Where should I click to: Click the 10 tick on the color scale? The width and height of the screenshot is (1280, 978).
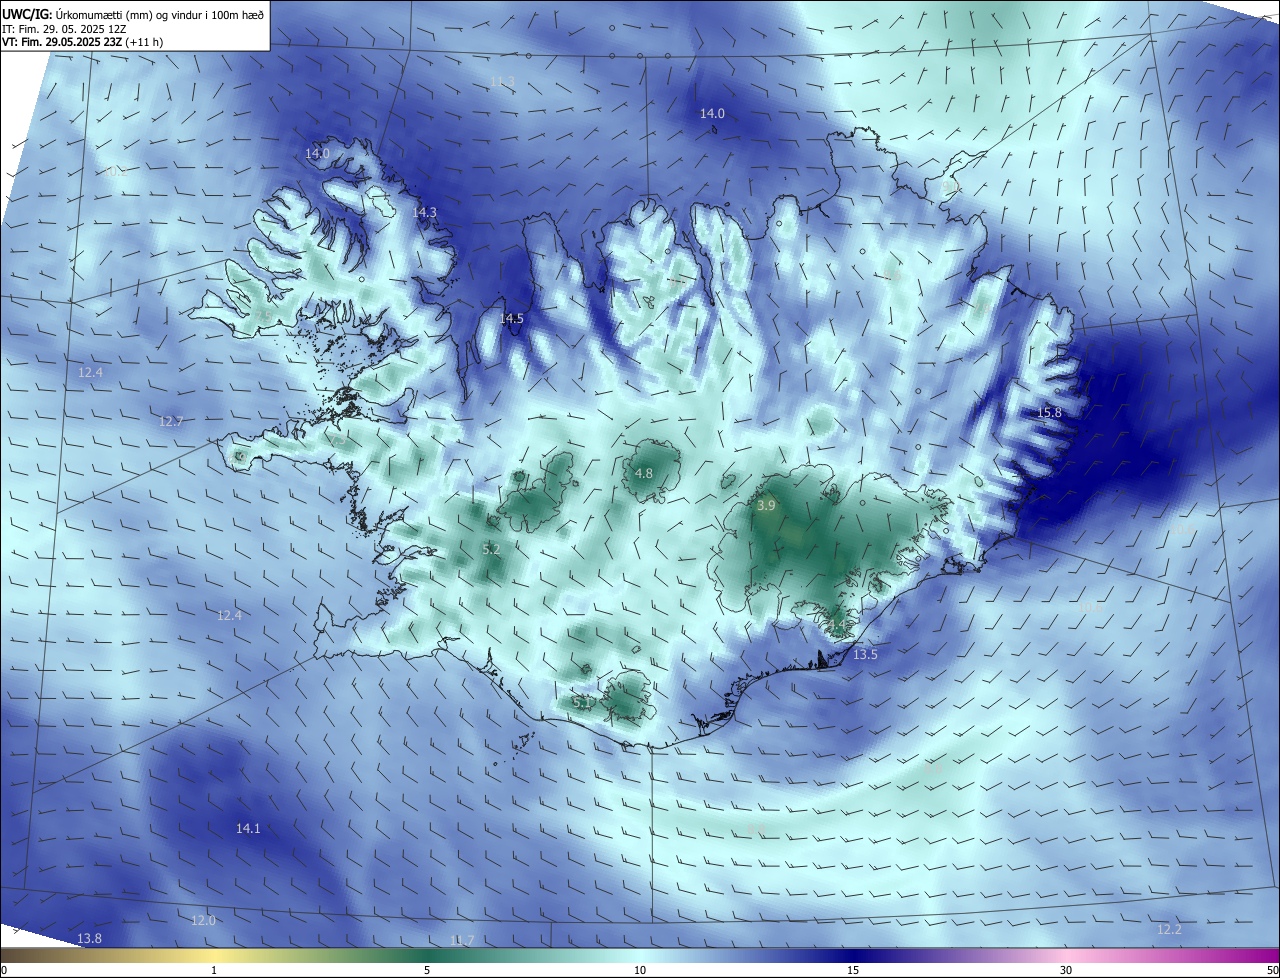pyautogui.click(x=640, y=971)
